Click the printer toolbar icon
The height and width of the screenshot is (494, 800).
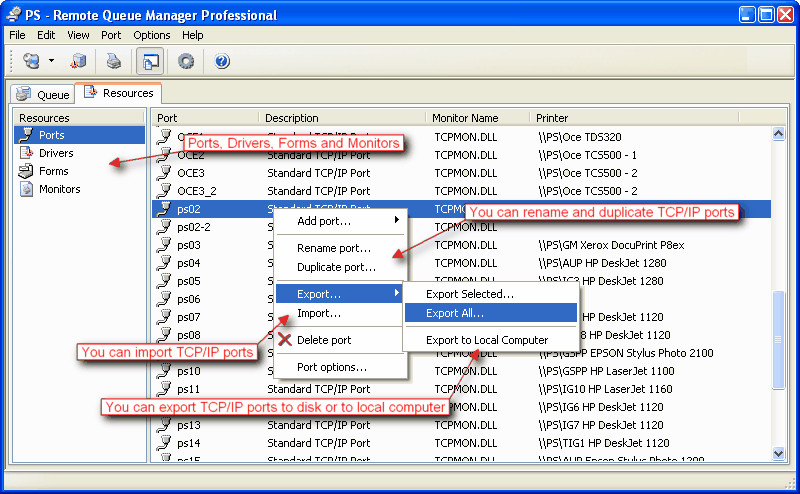pyautogui.click(x=114, y=61)
